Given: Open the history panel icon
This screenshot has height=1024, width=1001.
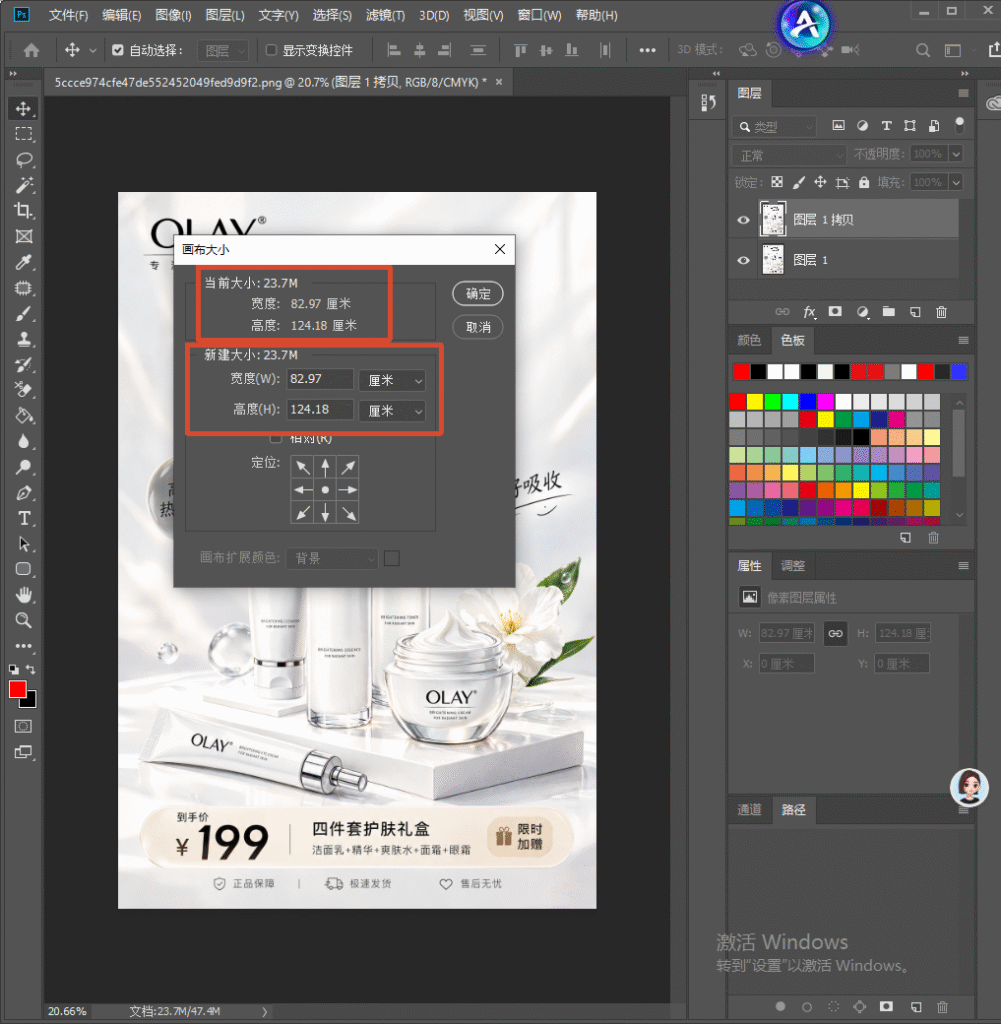Looking at the screenshot, I should [708, 103].
